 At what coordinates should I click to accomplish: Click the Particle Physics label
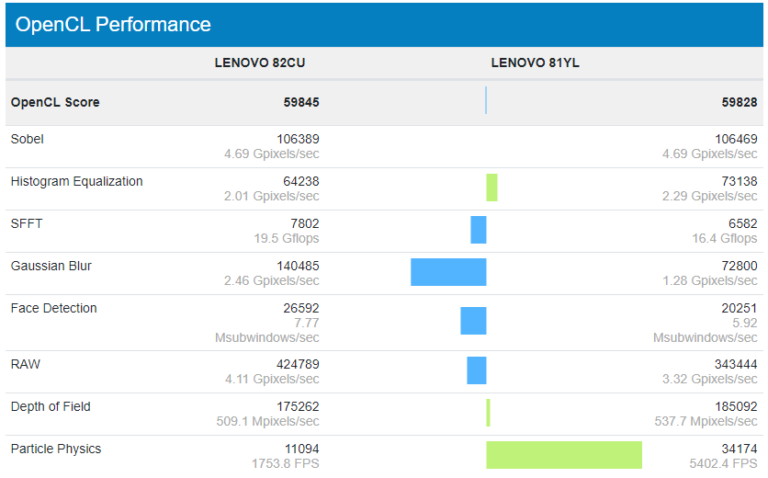[56, 449]
